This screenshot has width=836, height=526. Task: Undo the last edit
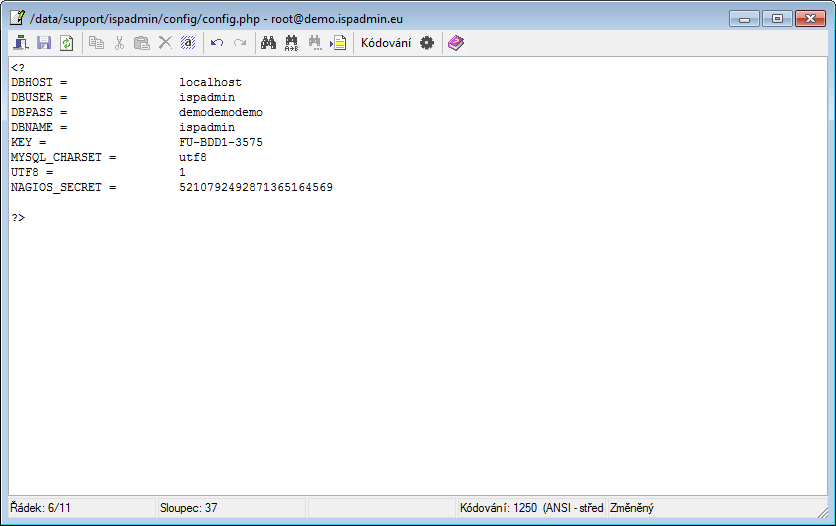pyautogui.click(x=217, y=43)
